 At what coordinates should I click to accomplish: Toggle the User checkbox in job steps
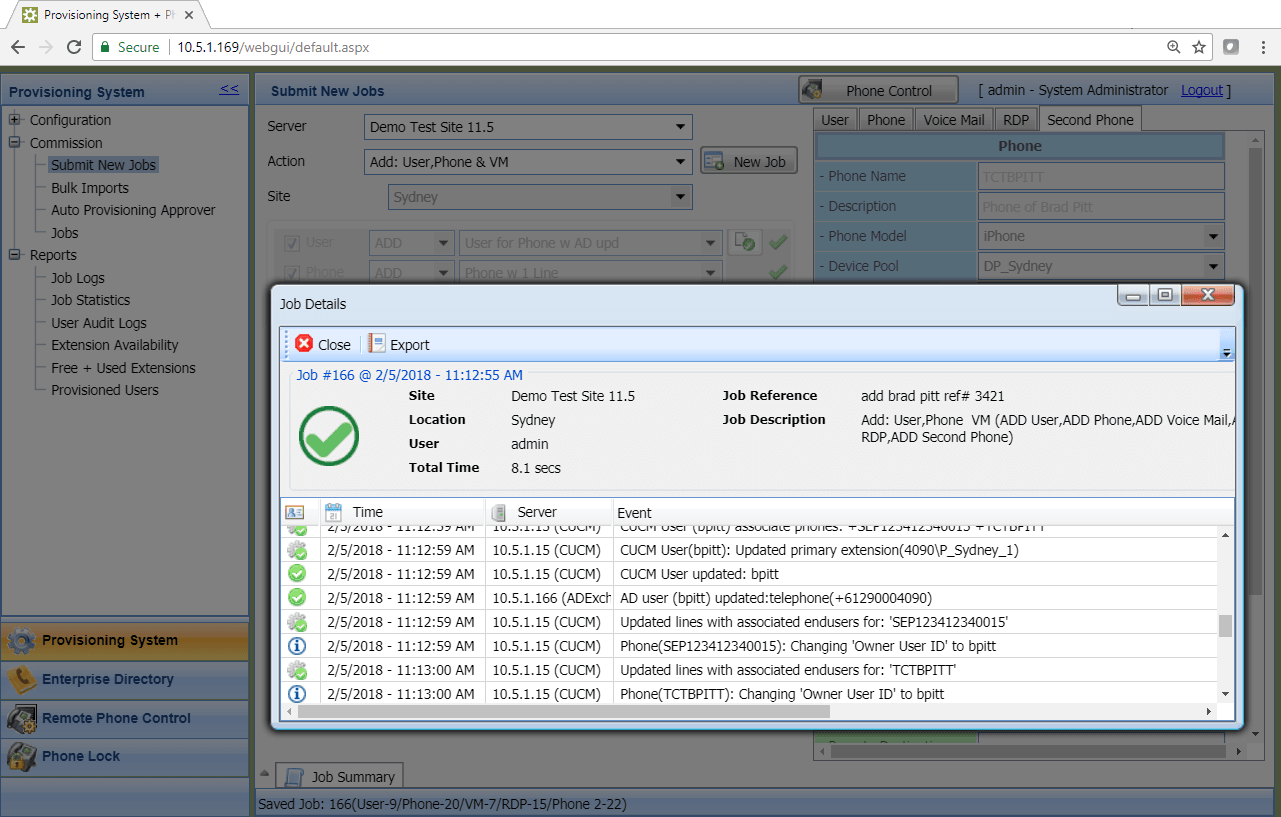tap(292, 243)
